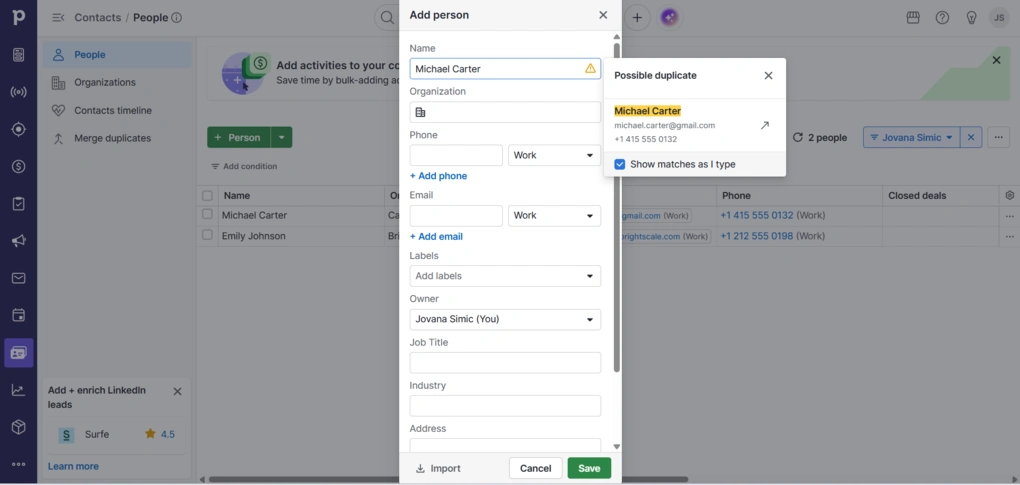Toggle the select-all checkbox in table header
This screenshot has width=1020, height=485.
(x=207, y=196)
